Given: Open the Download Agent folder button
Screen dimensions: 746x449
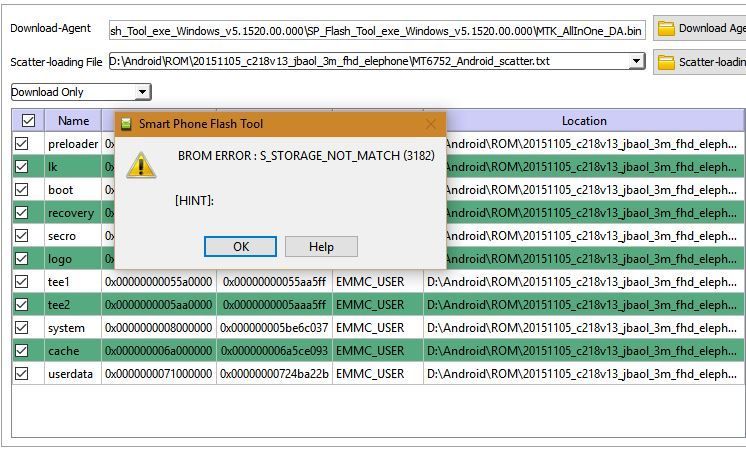Looking at the screenshot, I should [x=699, y=28].
